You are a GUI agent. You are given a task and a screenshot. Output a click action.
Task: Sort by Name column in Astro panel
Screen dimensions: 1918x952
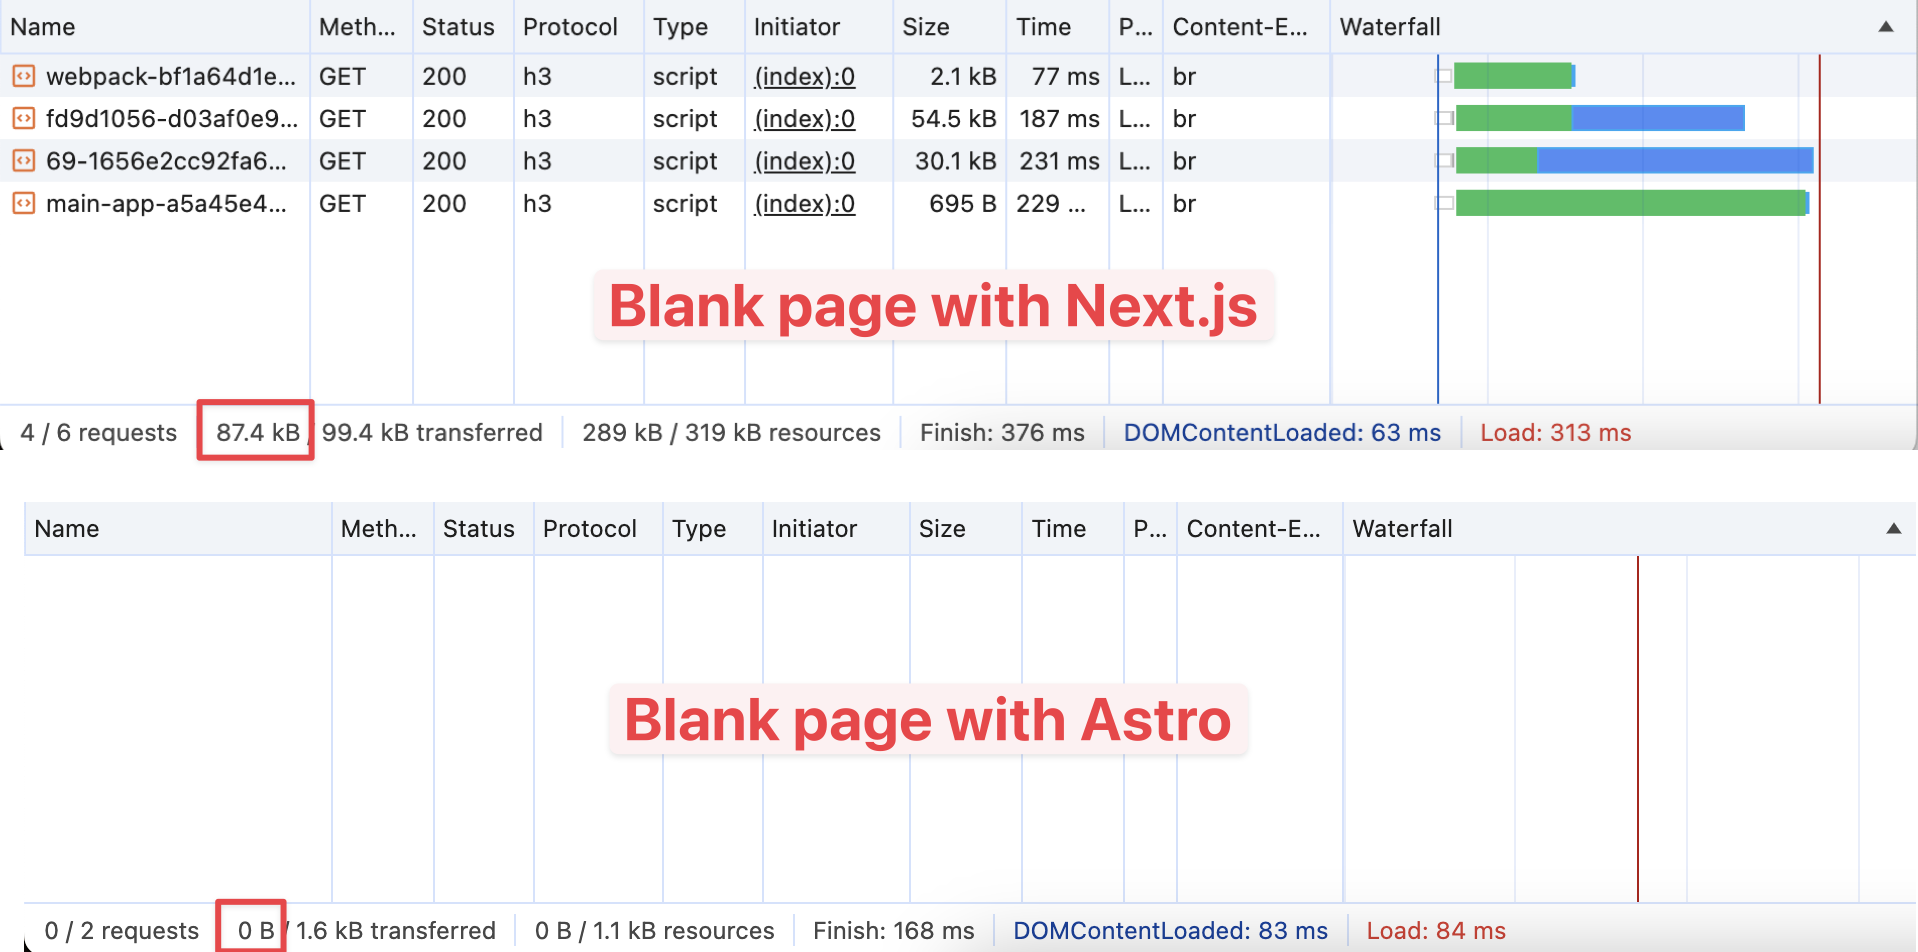pos(177,529)
